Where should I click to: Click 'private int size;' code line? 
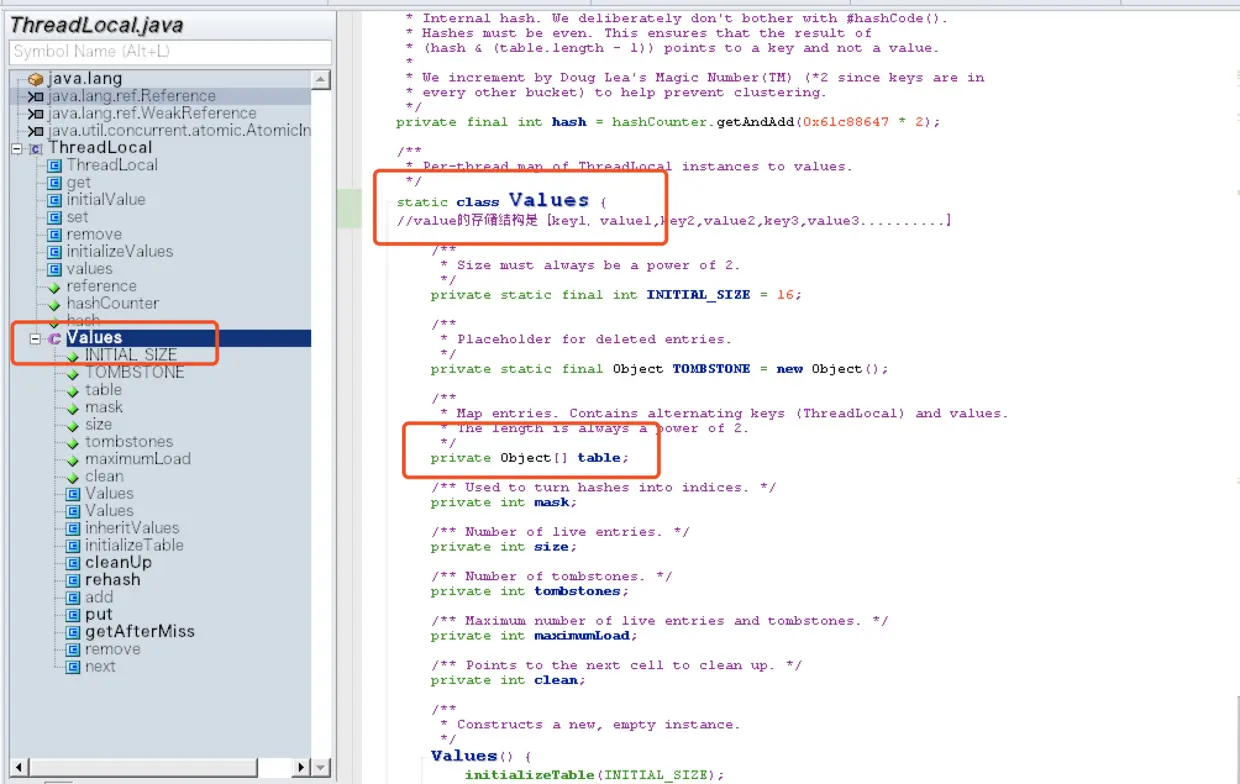click(504, 547)
